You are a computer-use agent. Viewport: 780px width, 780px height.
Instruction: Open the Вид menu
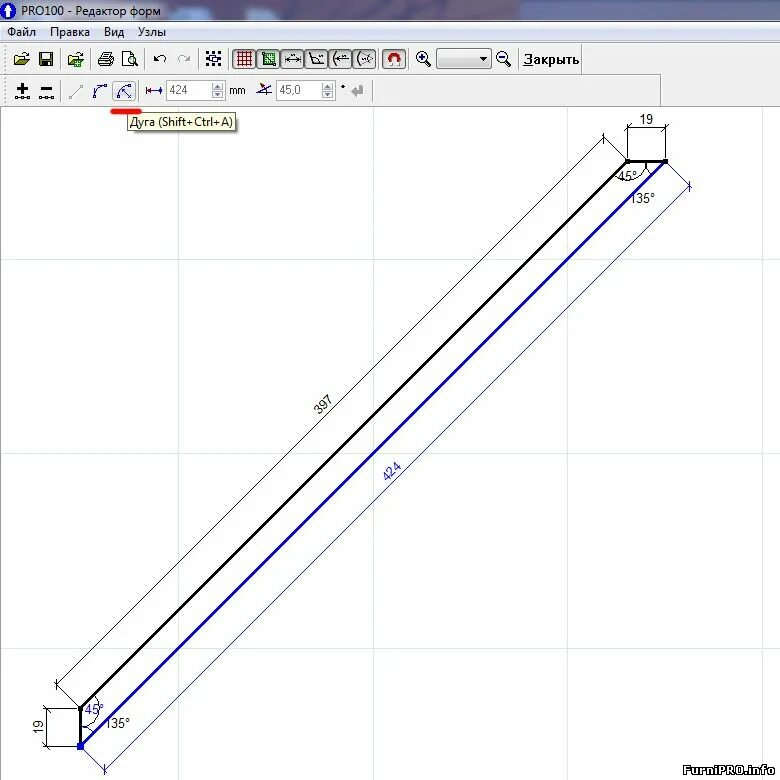[113, 32]
